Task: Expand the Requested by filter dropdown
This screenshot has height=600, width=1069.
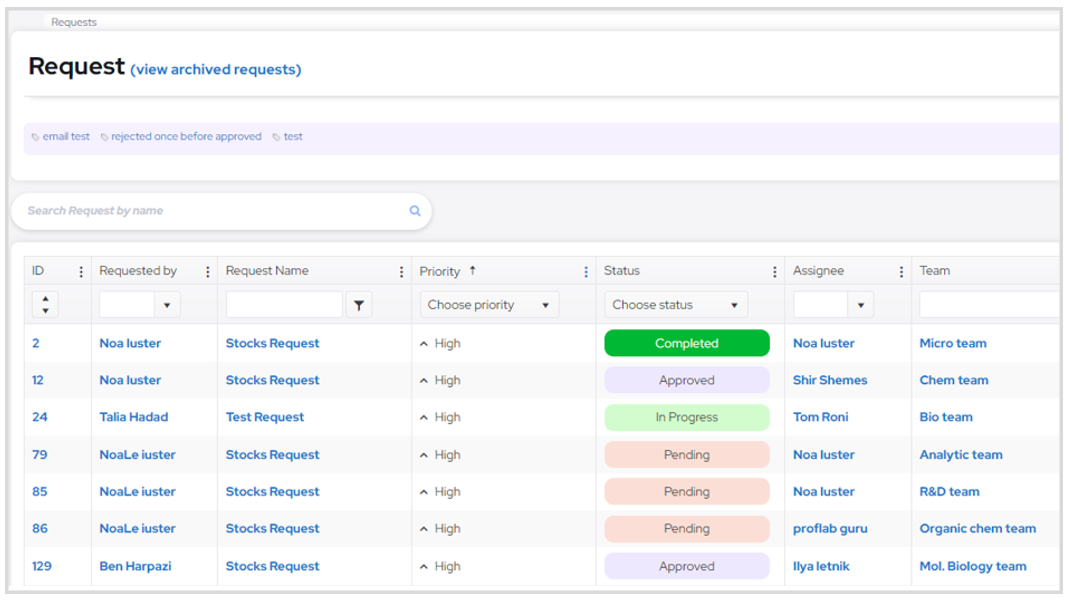Action: pos(167,305)
